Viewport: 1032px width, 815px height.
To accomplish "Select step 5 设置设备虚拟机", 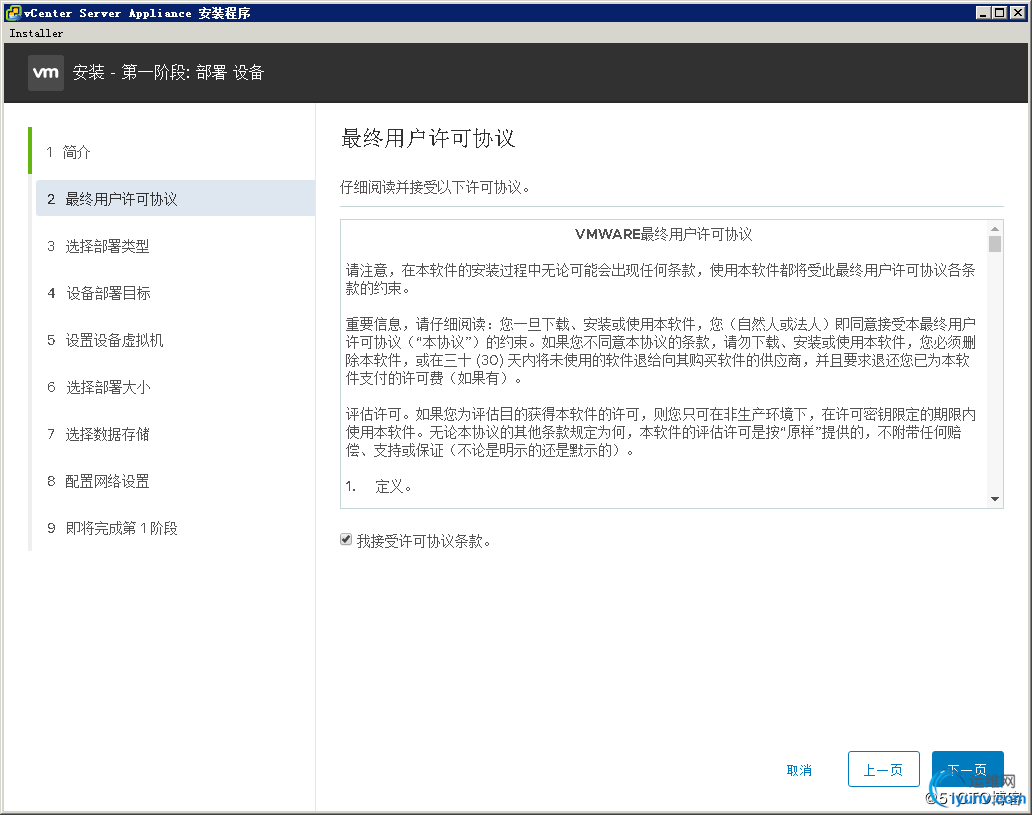I will [105, 340].
